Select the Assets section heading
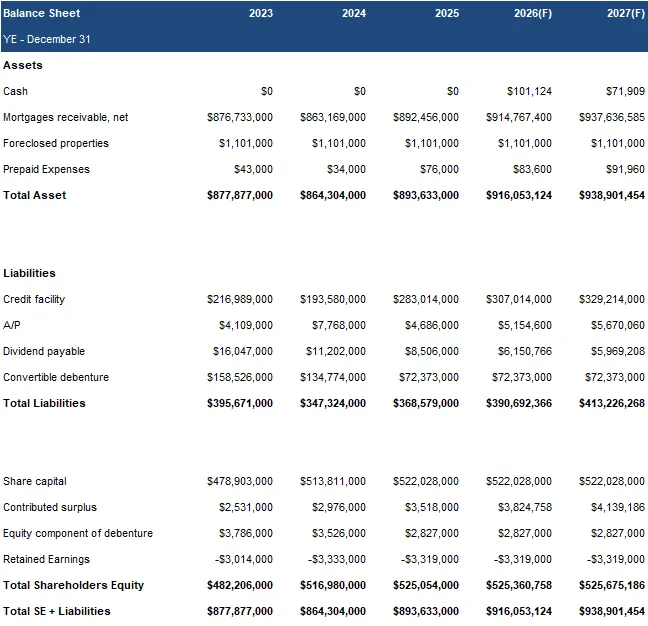Screen dimensions: 648x626 click(23, 65)
